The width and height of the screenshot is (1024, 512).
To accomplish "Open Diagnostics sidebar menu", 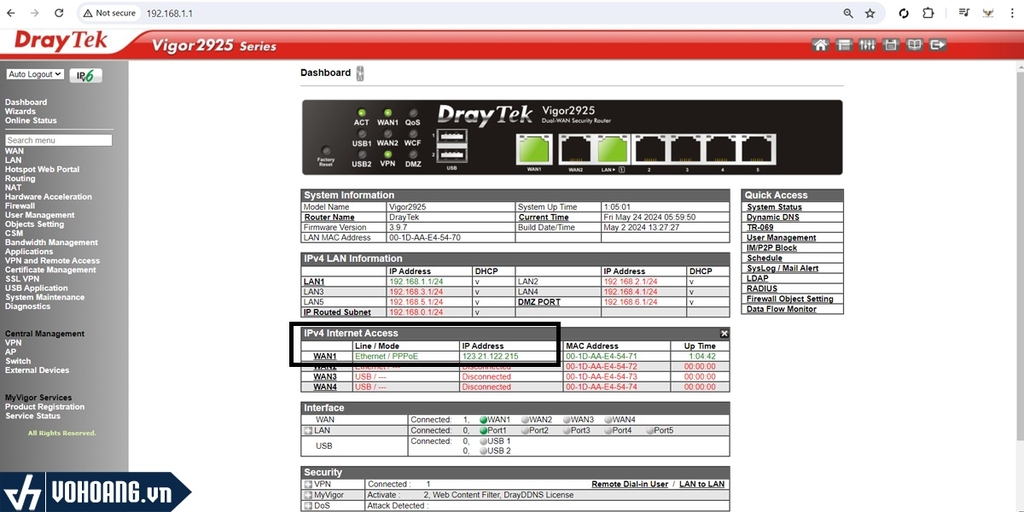I will (x=27, y=306).
